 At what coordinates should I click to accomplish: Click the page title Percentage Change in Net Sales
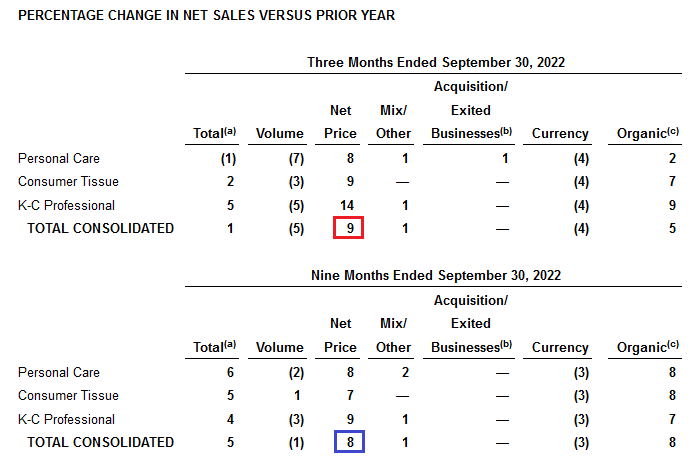point(206,16)
